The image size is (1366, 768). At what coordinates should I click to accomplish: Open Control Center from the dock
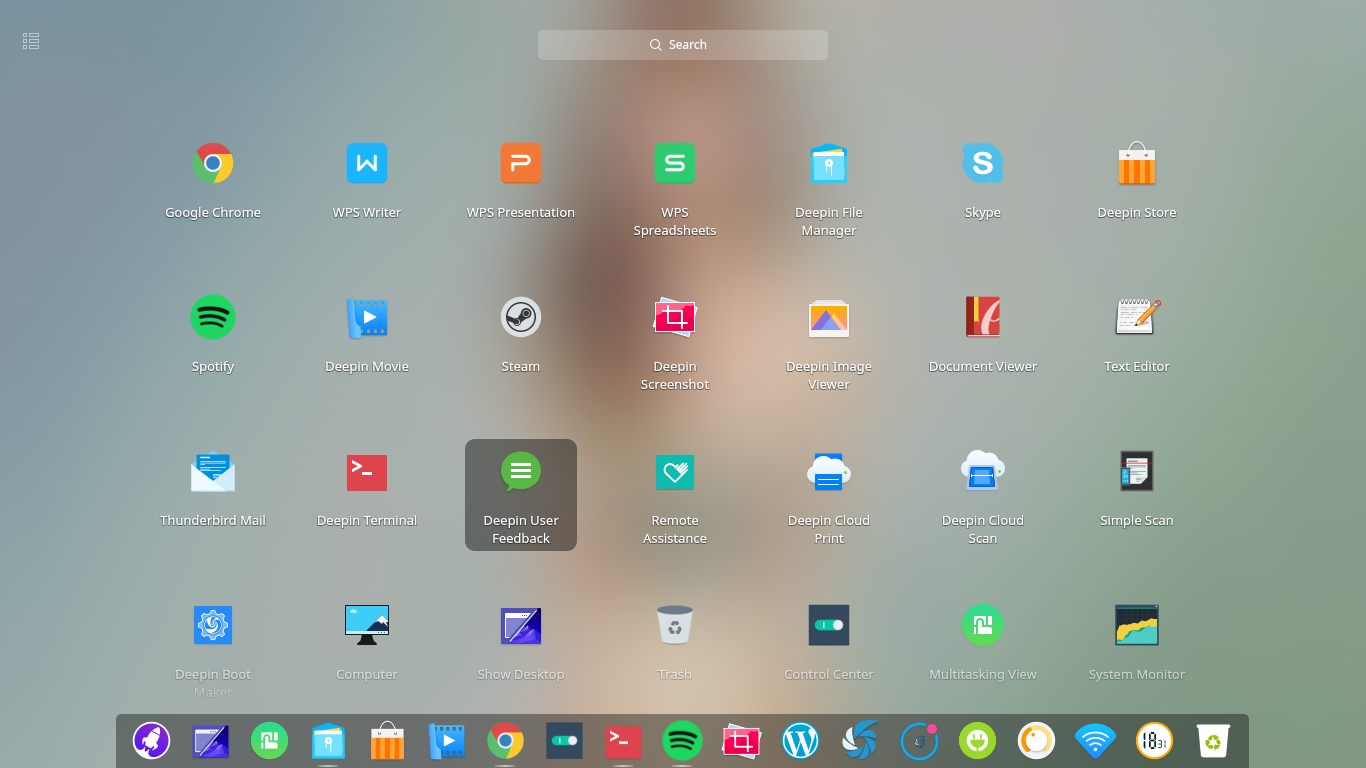pyautogui.click(x=565, y=741)
